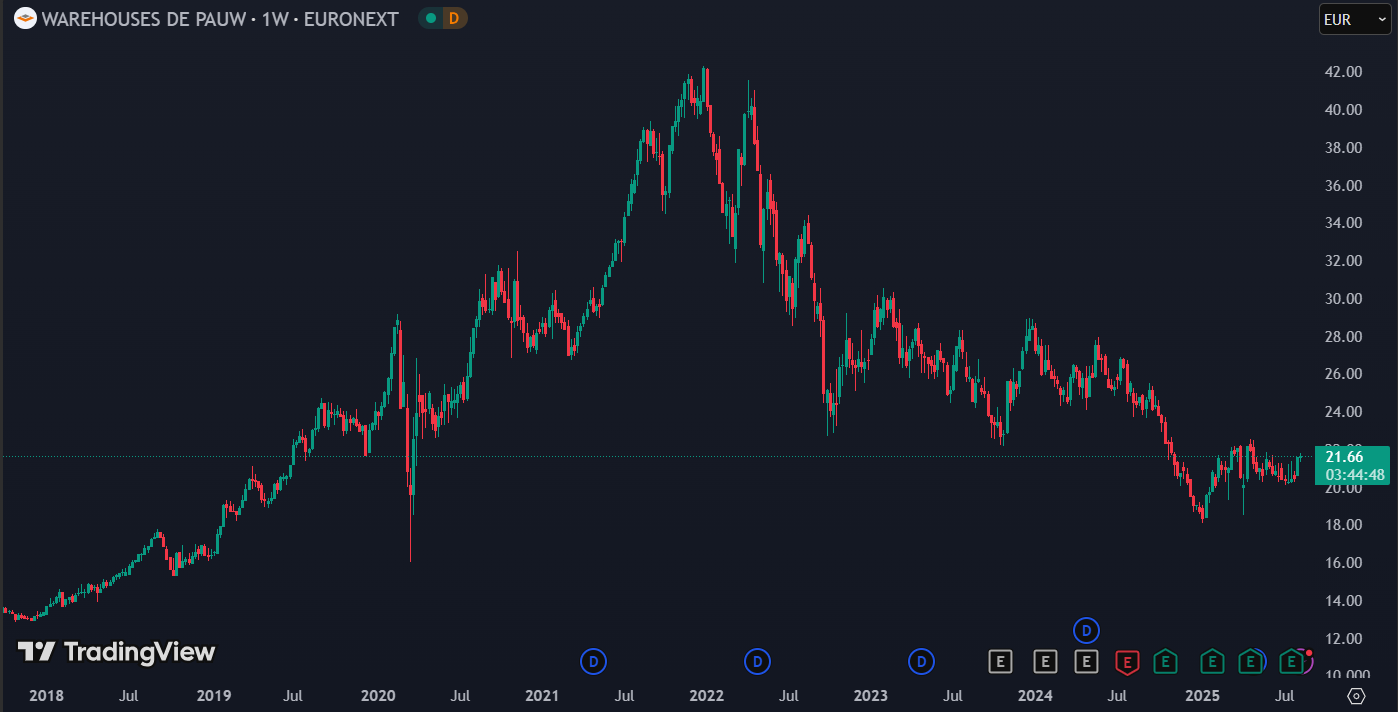This screenshot has width=1398, height=712.
Task: Open the EUR currency dropdown
Action: click(1355, 19)
